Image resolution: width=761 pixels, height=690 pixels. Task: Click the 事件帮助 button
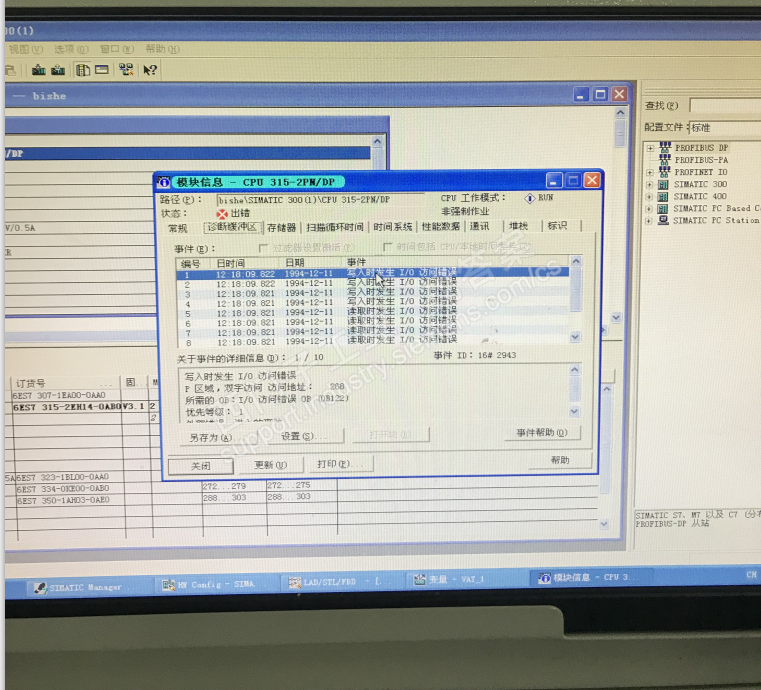point(542,432)
